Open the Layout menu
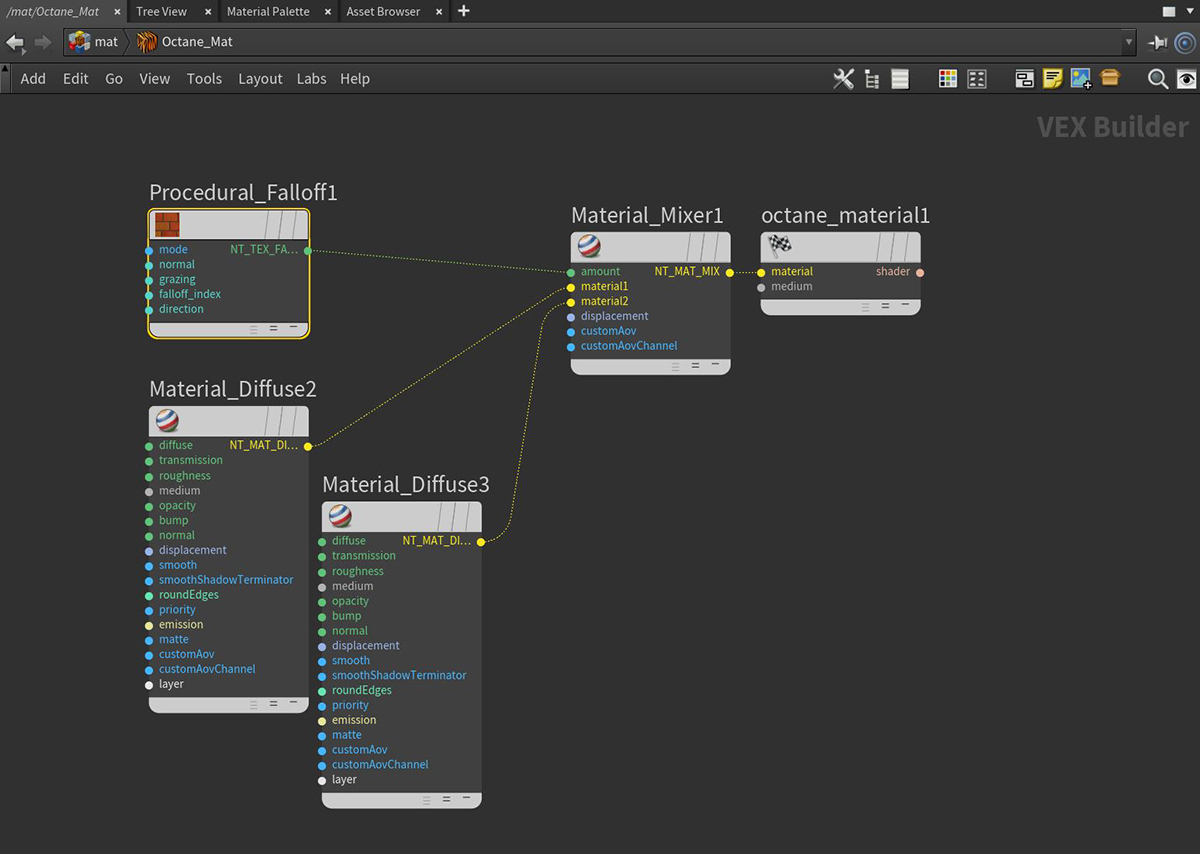1200x854 pixels. click(260, 79)
